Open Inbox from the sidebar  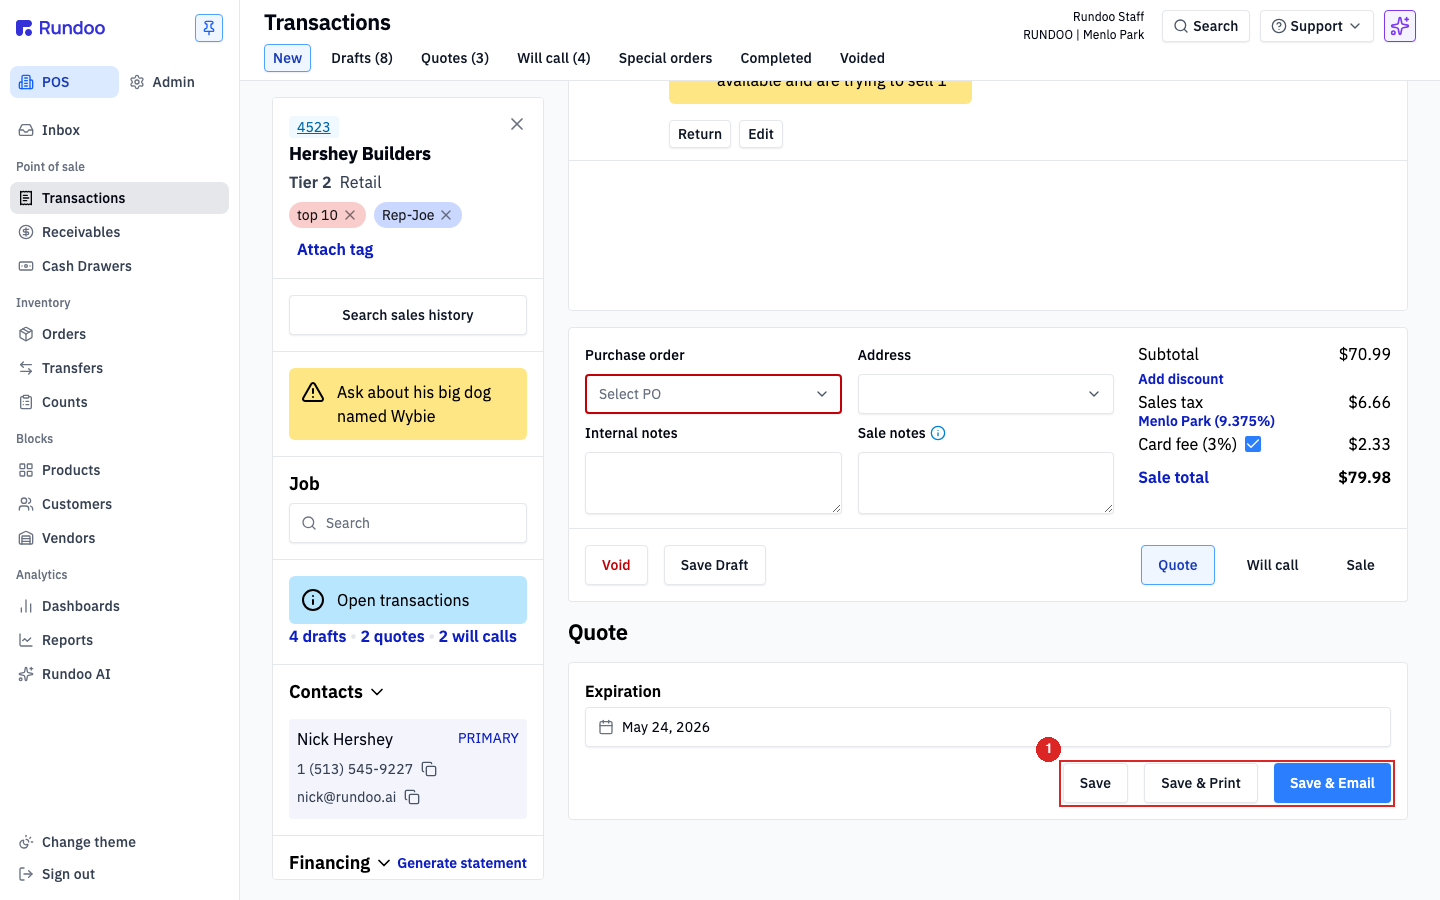coord(120,130)
